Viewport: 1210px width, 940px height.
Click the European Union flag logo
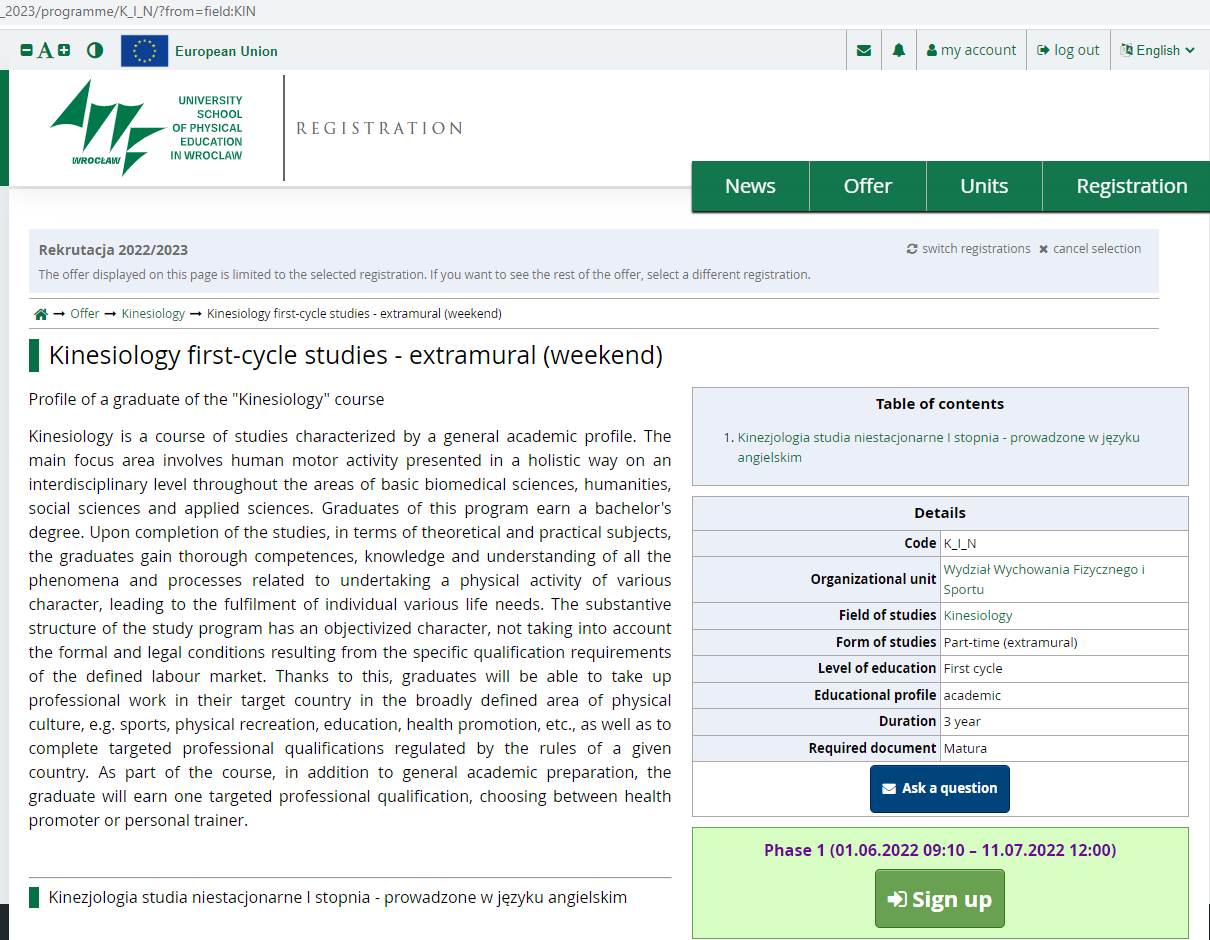145,51
